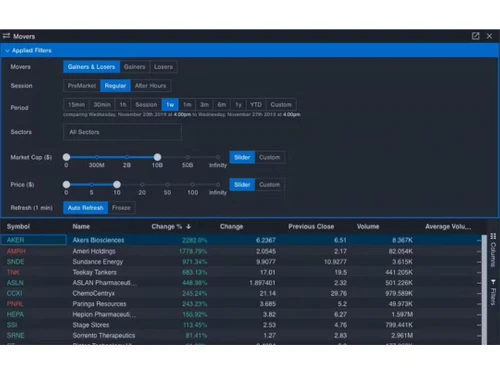
Task: Sort by the Change column header
Action: pos(231,226)
